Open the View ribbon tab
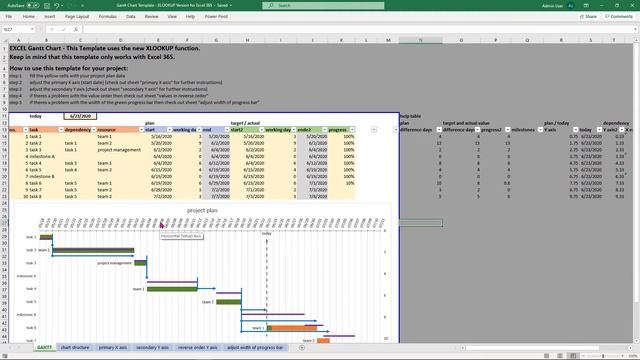Screen dimensions: 640x360 pyautogui.click(x=172, y=16)
